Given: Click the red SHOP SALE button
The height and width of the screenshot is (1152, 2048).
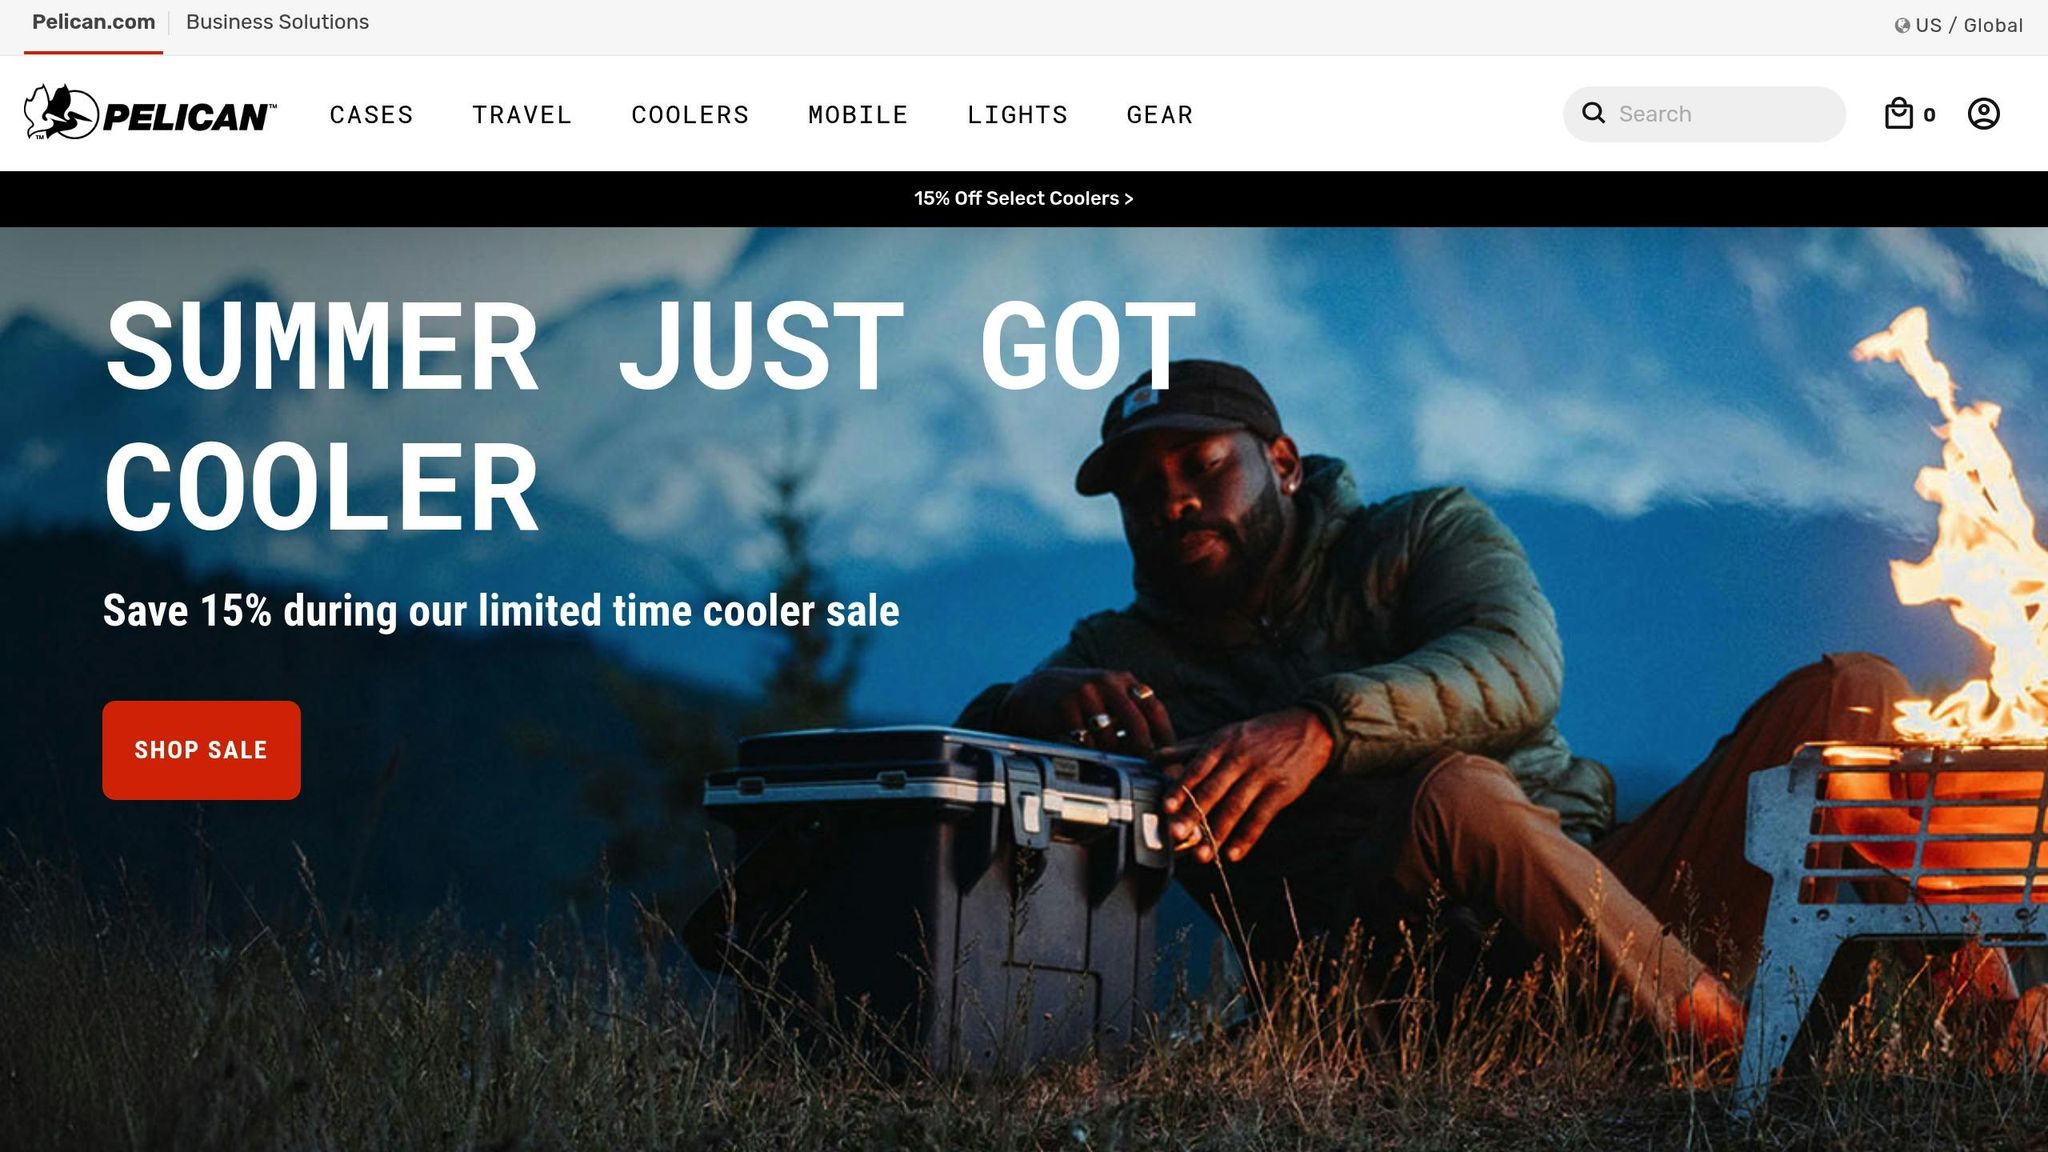Looking at the screenshot, I should pos(201,750).
